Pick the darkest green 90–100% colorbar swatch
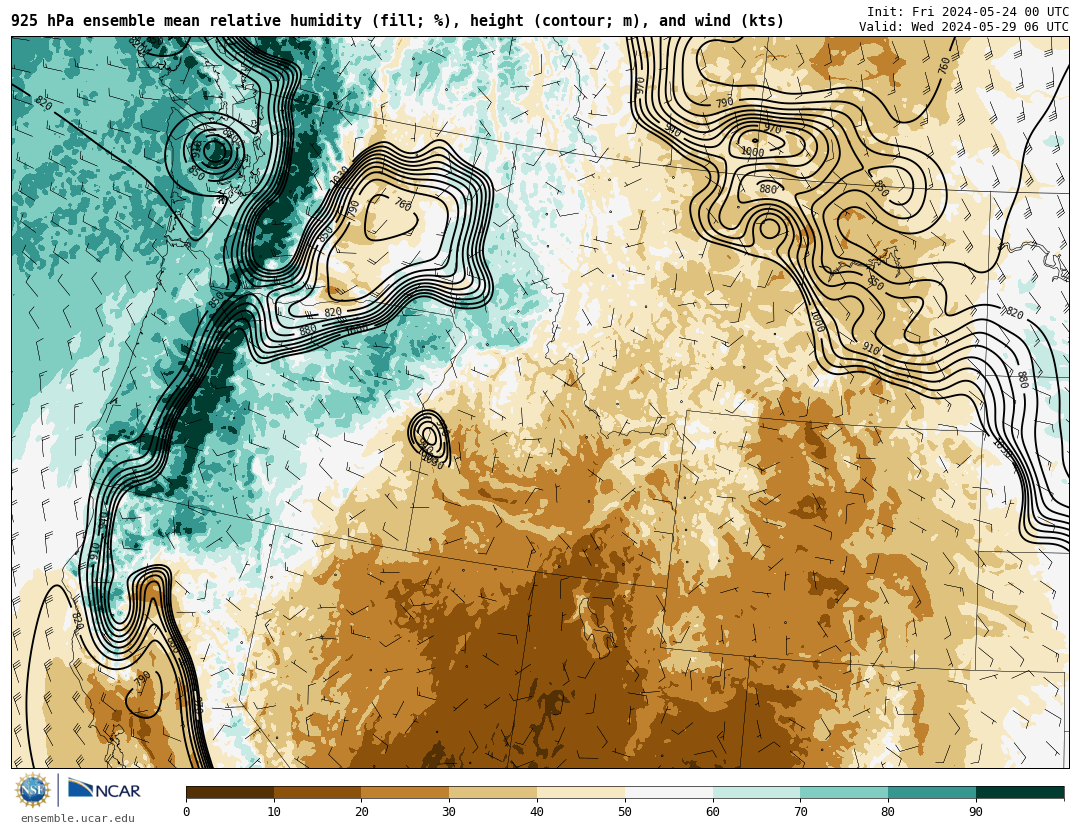 tap(1020, 792)
